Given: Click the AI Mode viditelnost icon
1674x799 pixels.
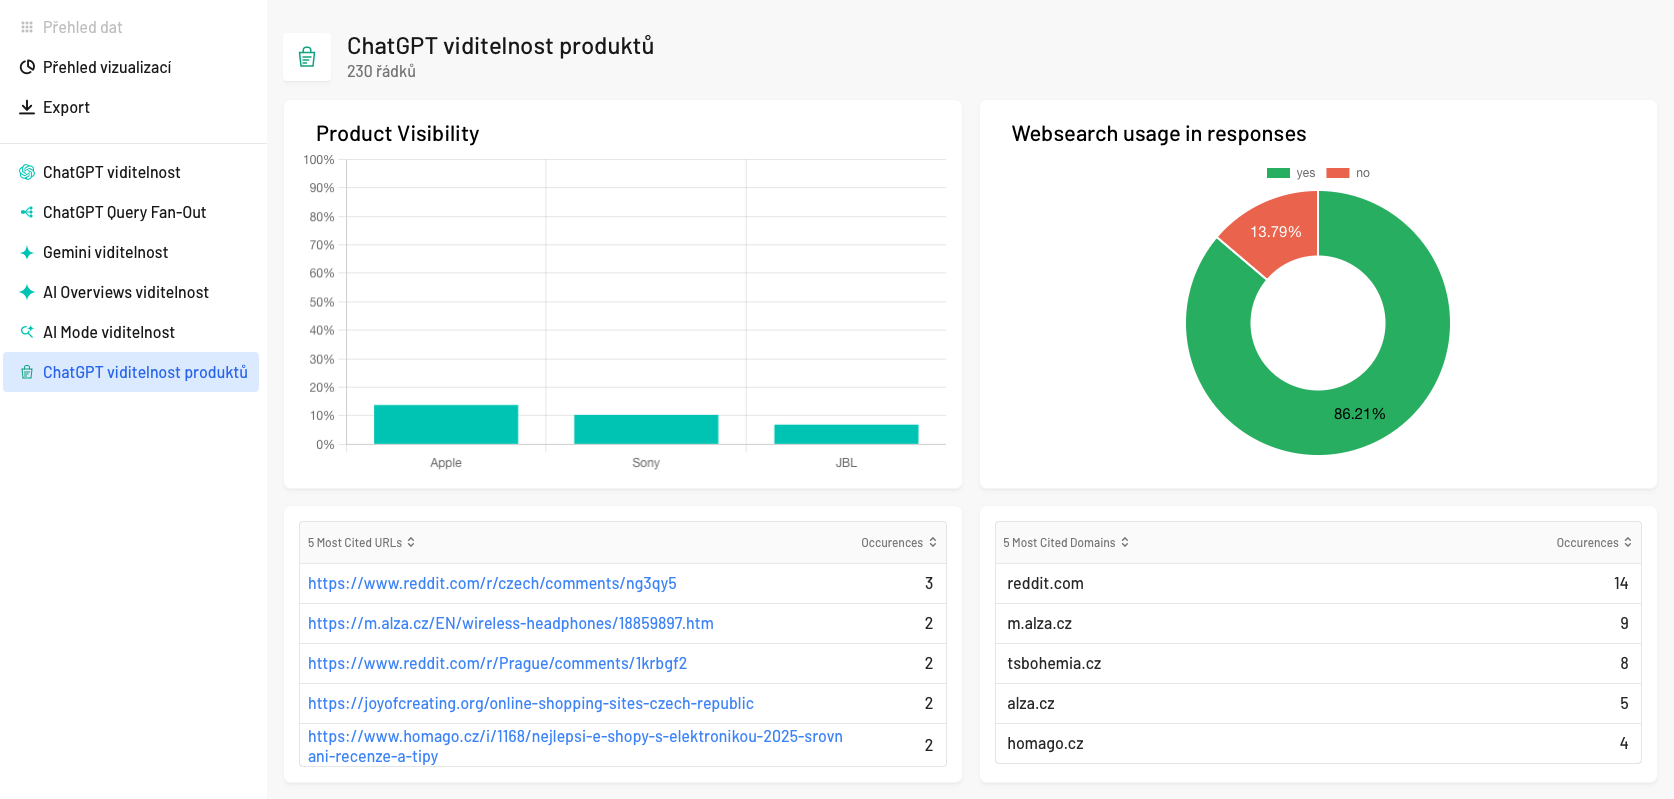Looking at the screenshot, I should click(x=27, y=332).
